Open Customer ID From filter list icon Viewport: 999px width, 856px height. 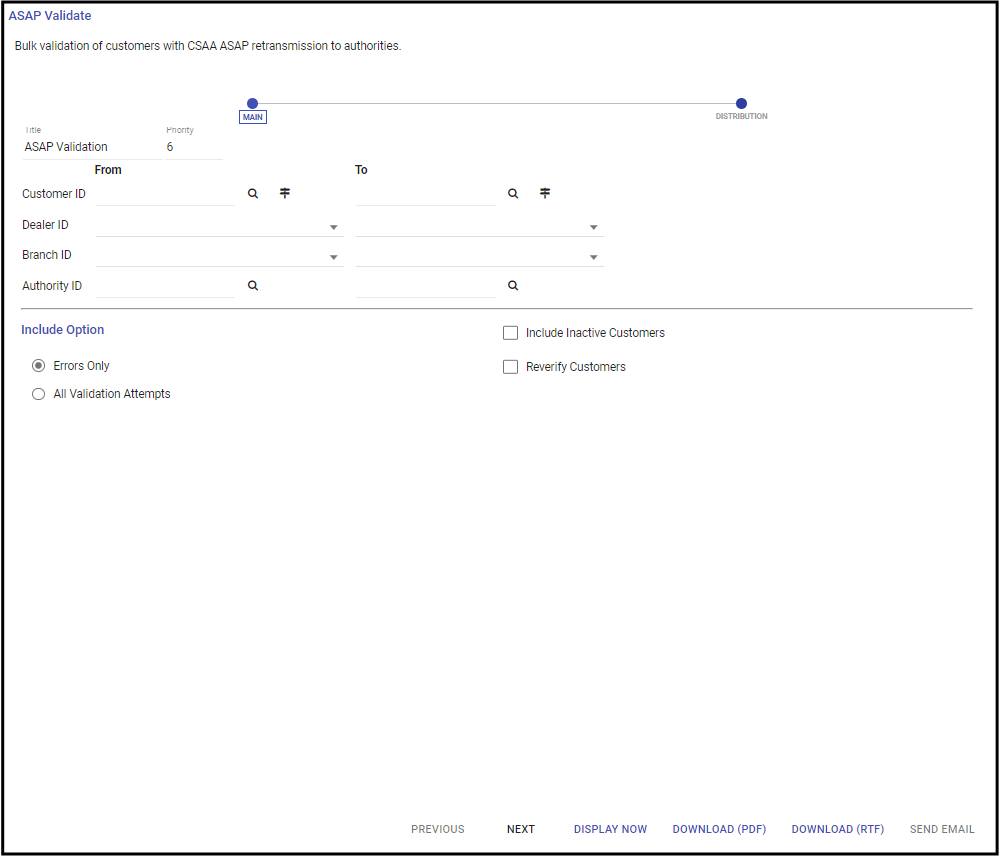coord(285,193)
